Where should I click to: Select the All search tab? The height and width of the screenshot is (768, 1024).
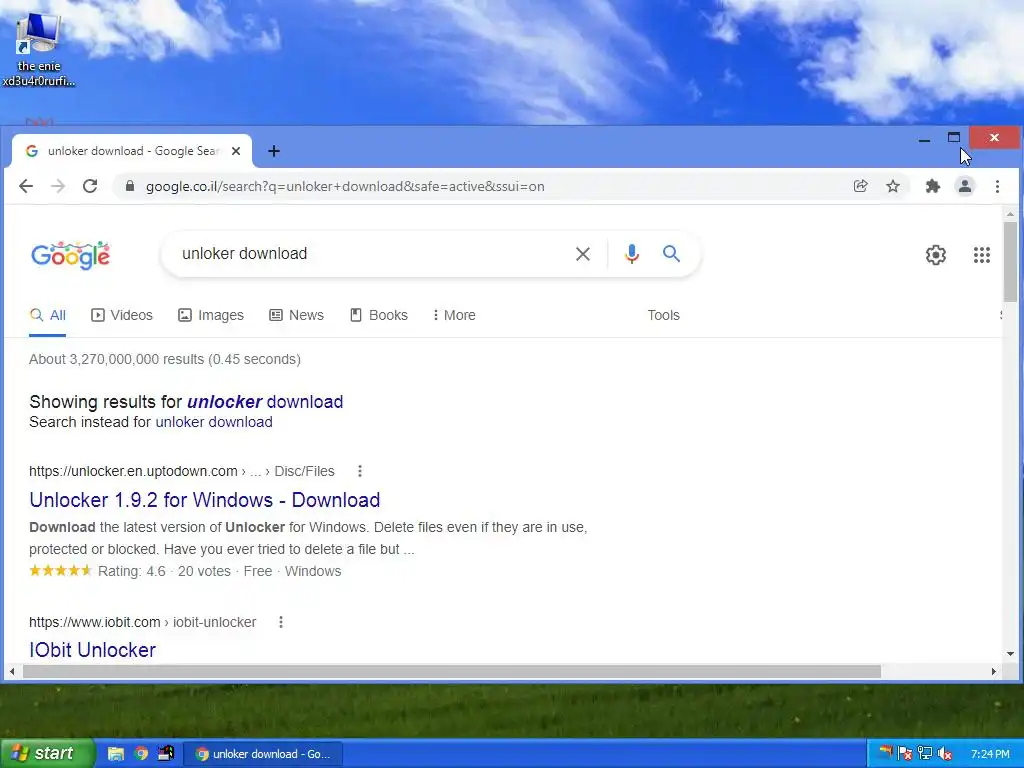(48, 315)
